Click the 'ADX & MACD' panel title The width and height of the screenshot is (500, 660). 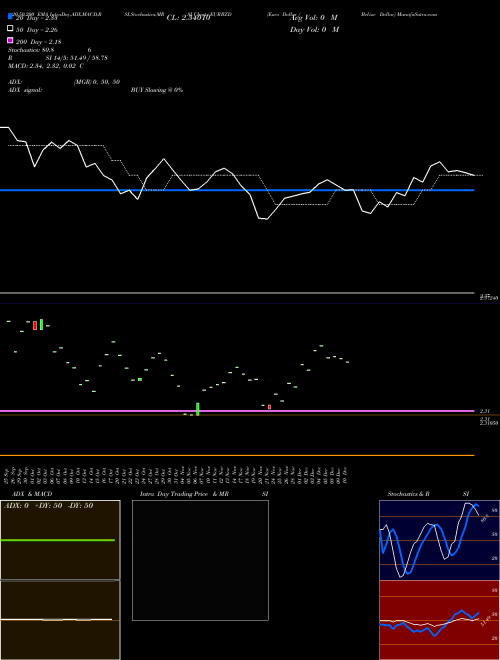(x=32, y=494)
